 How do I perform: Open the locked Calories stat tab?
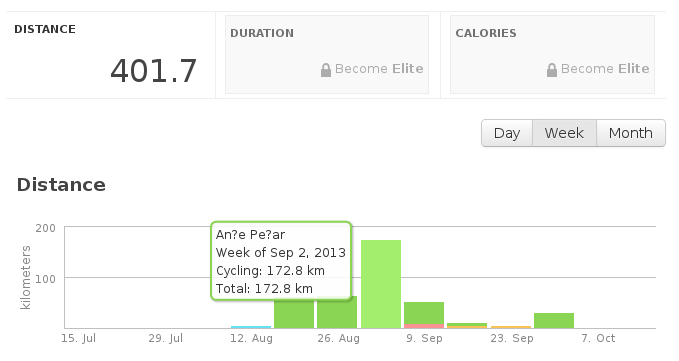click(552, 55)
